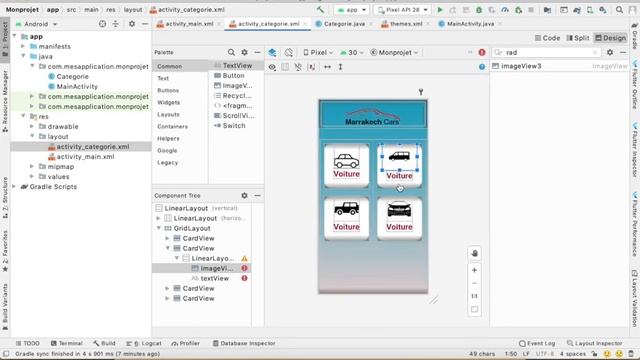640x360 pixels.
Task: Select the pan hand tool on canvas
Action: tap(474, 253)
